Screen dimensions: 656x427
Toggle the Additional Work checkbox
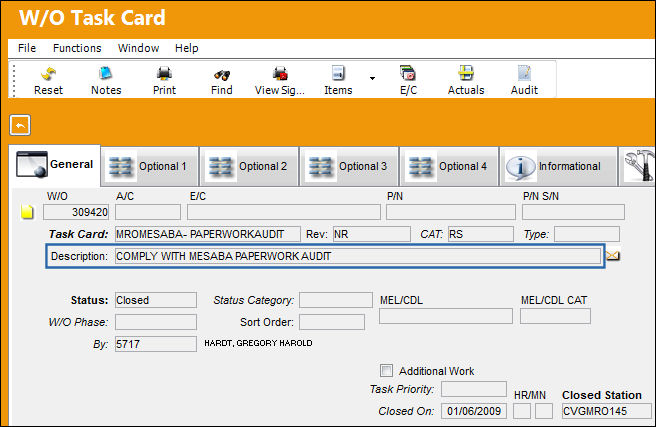386,371
